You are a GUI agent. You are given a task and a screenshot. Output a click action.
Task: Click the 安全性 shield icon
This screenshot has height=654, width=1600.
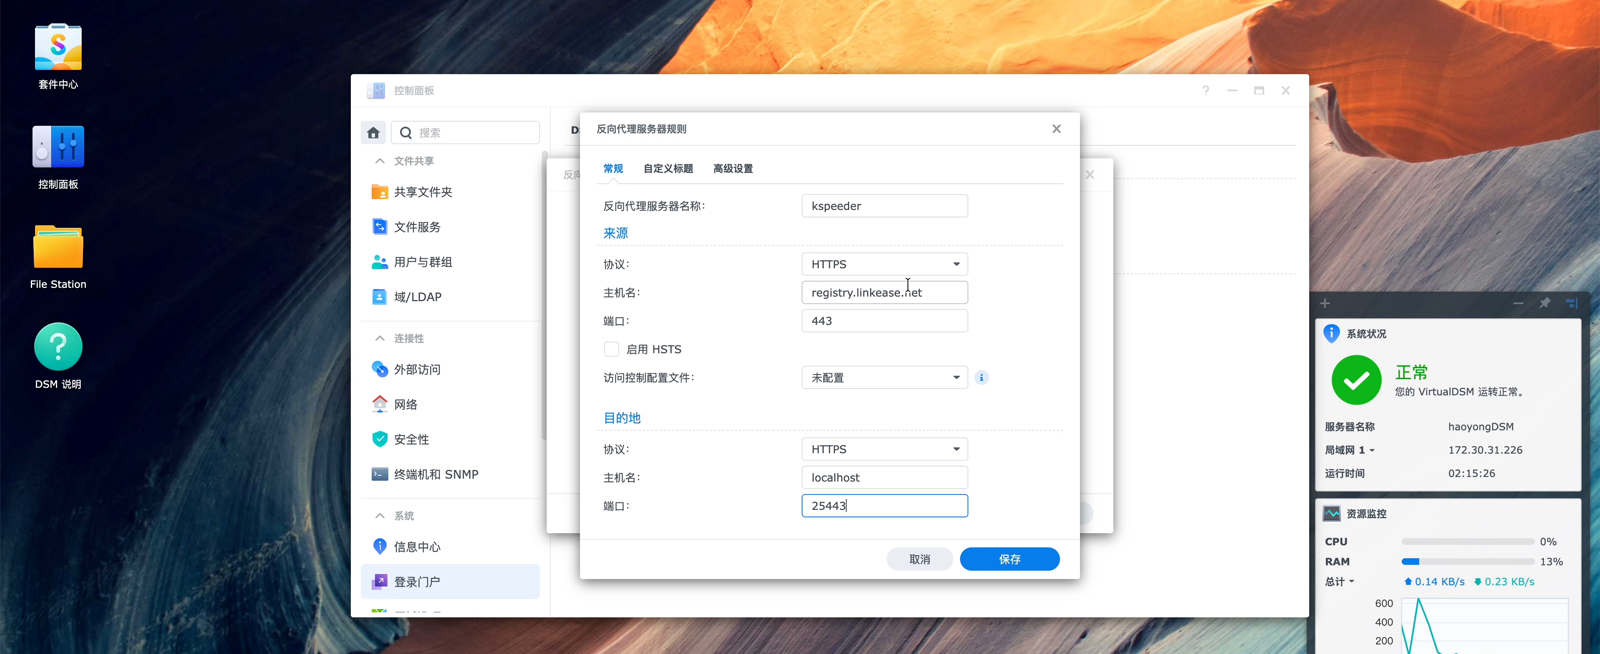(x=380, y=439)
